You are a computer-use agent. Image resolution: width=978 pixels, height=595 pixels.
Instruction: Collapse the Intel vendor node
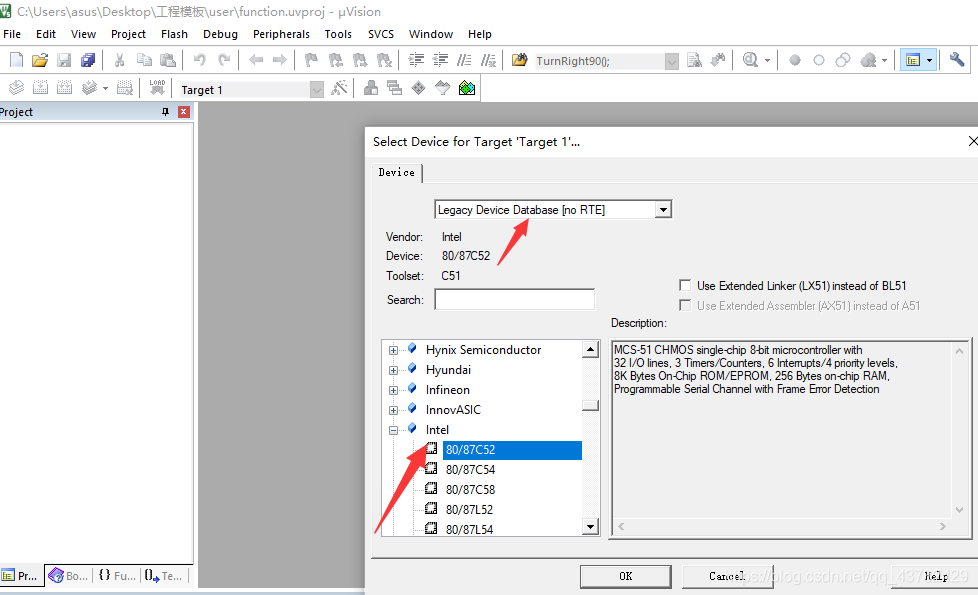393,430
